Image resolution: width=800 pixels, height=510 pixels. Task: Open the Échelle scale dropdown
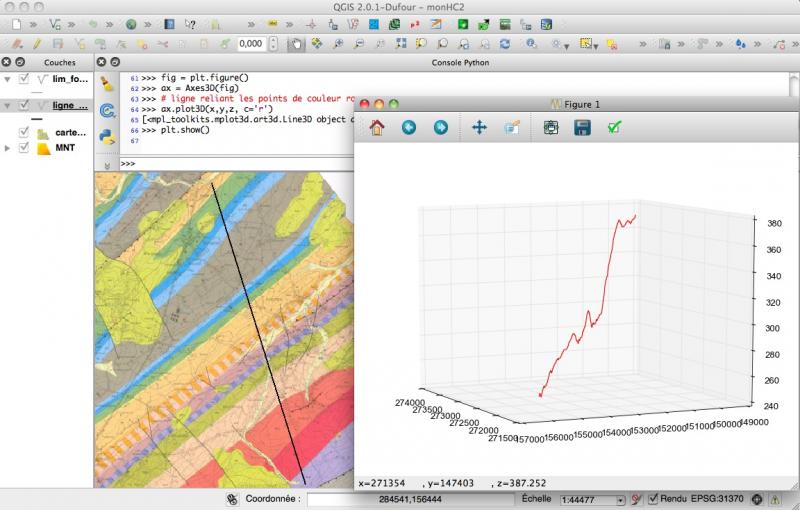621,498
